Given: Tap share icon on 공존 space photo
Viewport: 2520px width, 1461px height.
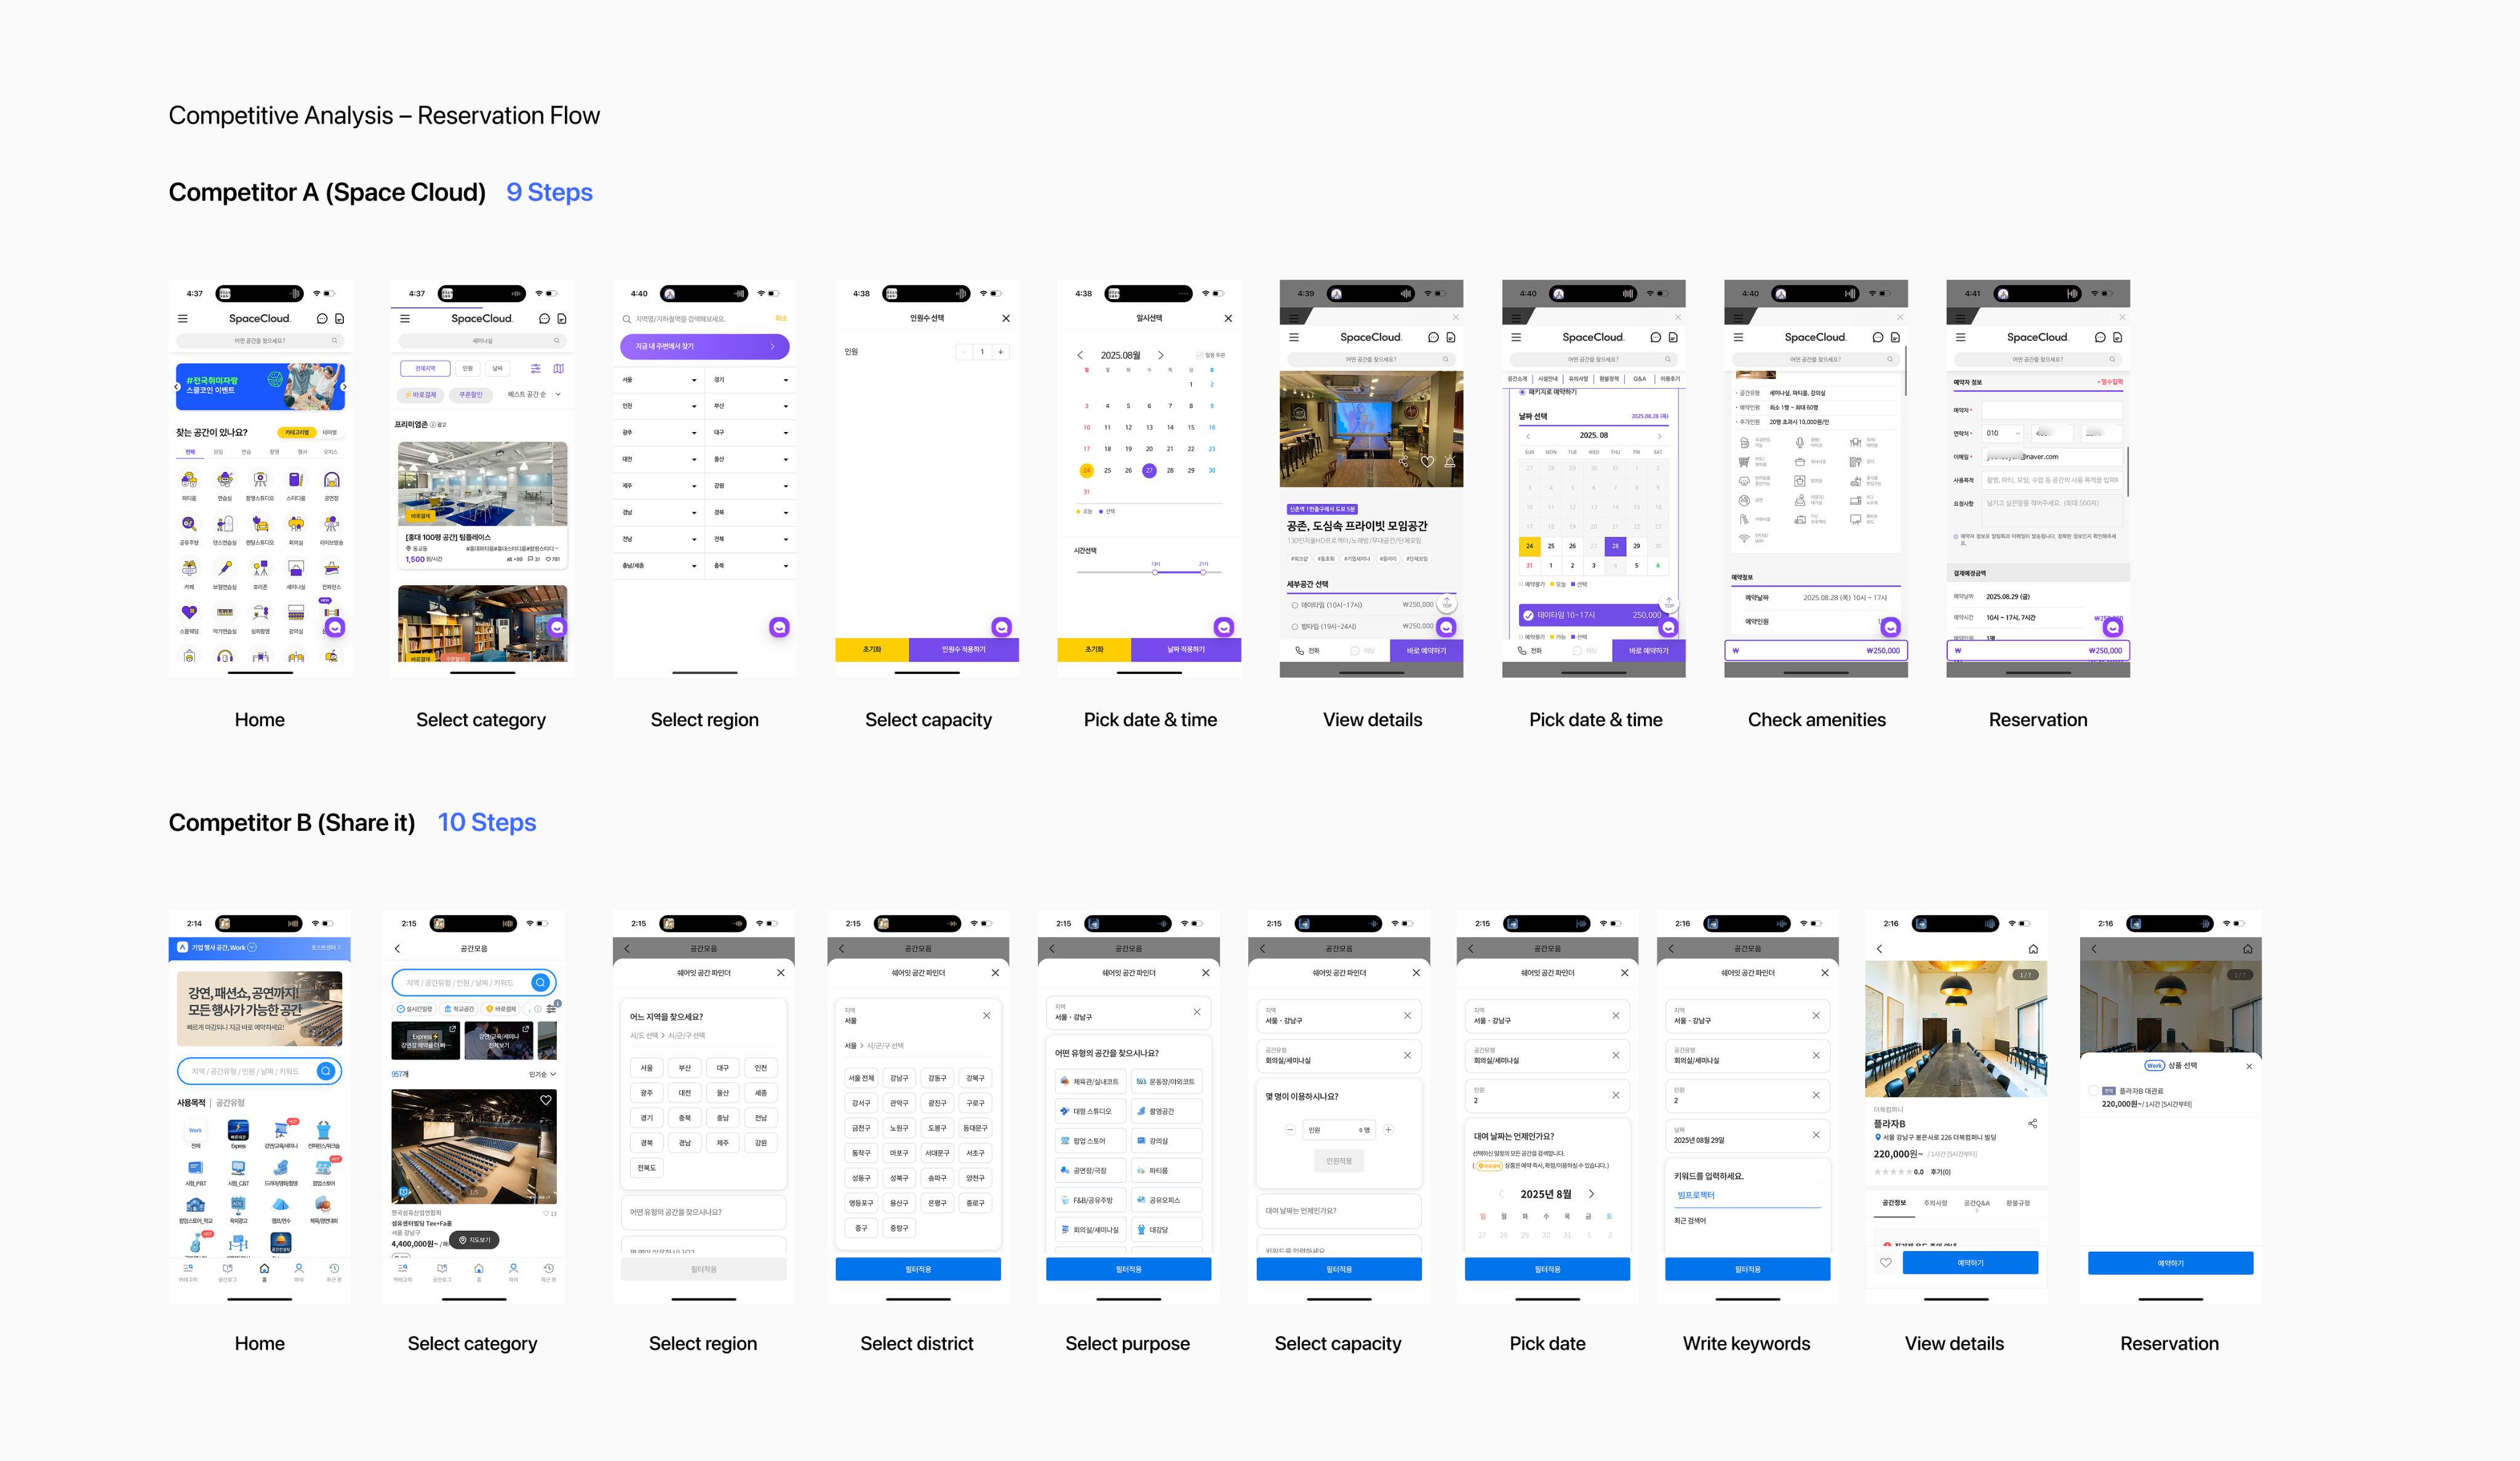Looking at the screenshot, I should click(1404, 461).
